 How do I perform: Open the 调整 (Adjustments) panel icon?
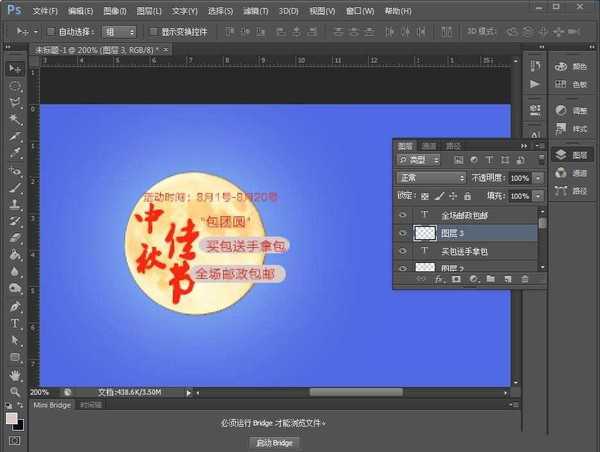[572, 110]
